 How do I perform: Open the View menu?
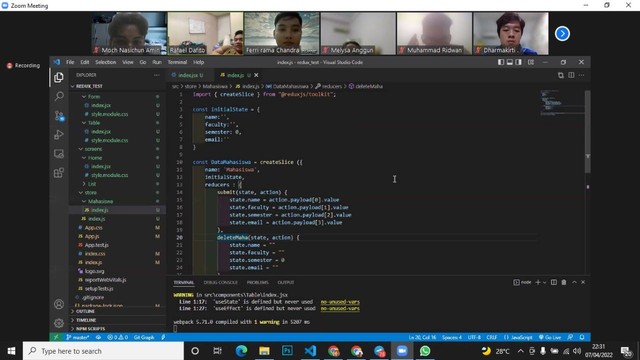pos(128,62)
